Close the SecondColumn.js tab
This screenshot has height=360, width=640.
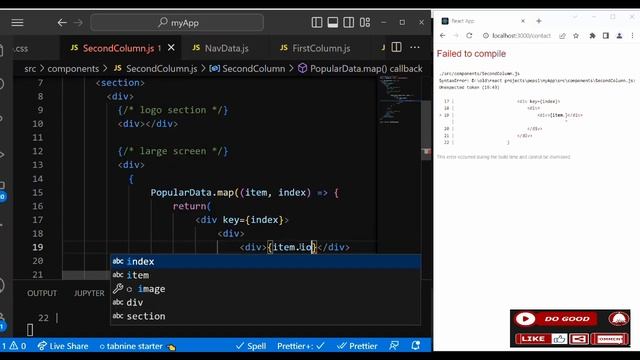[x=171, y=48]
